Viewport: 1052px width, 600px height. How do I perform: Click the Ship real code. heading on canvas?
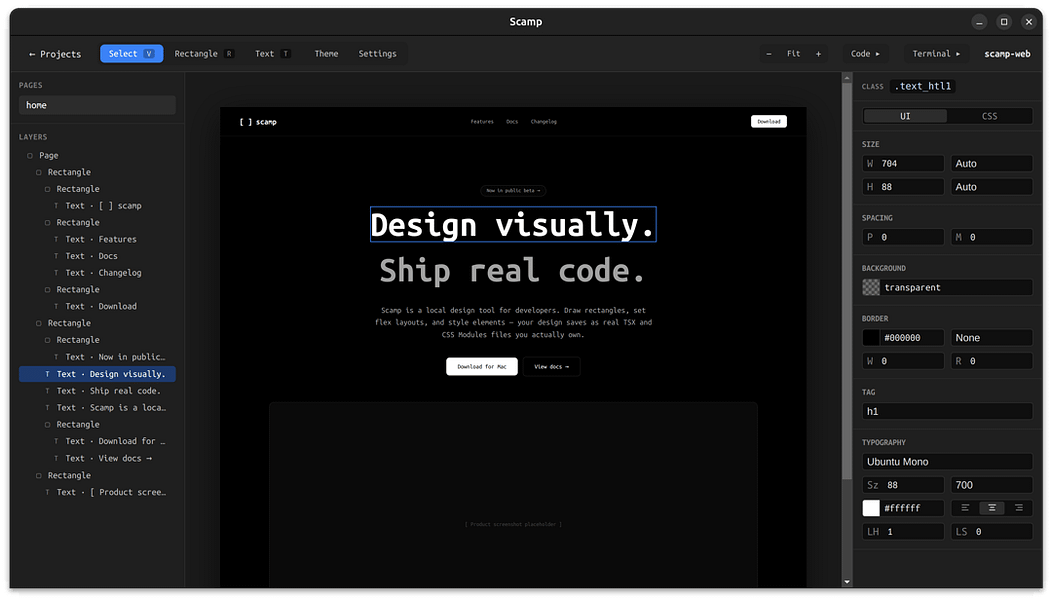(513, 270)
